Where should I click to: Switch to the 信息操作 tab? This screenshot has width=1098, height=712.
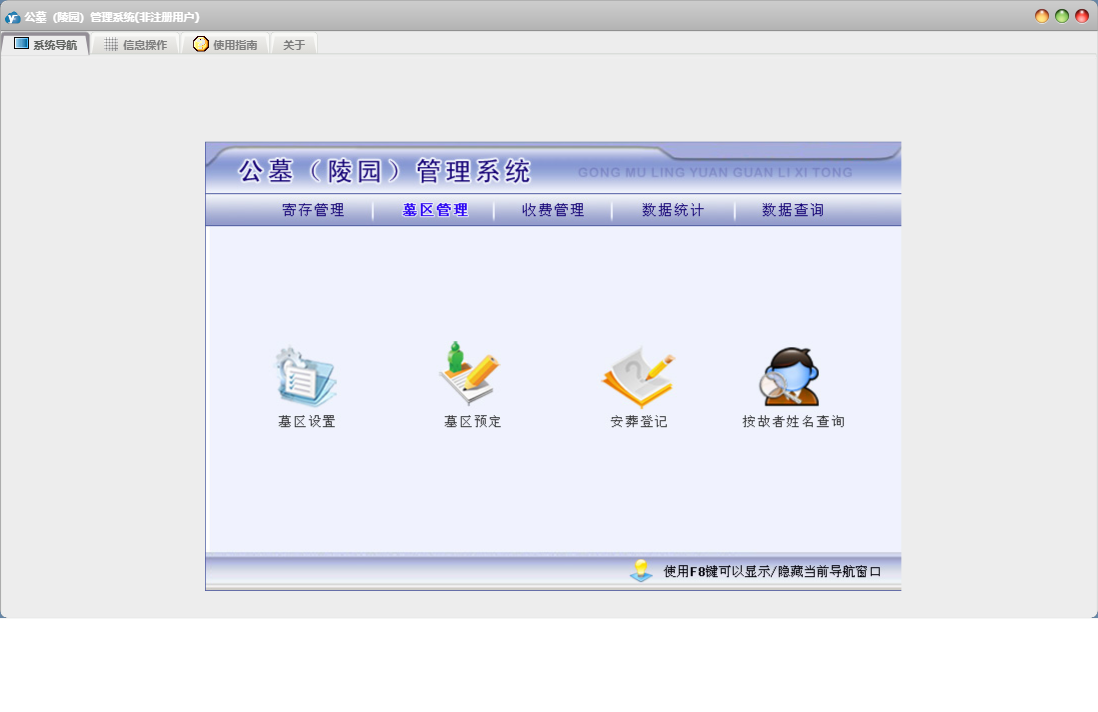tap(136, 45)
